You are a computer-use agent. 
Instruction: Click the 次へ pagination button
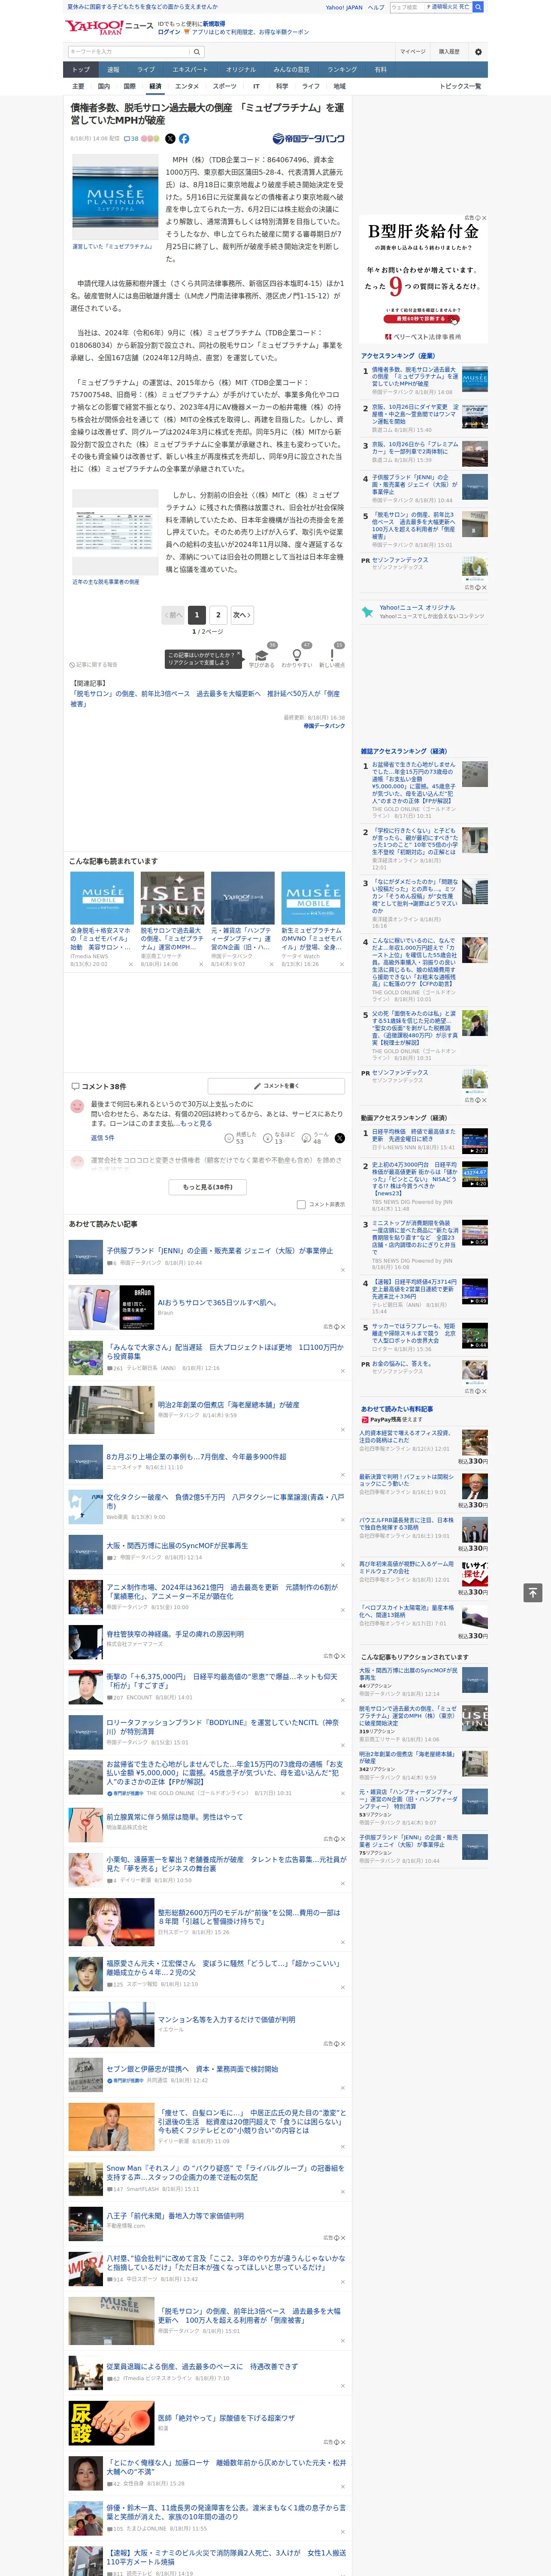click(x=242, y=615)
